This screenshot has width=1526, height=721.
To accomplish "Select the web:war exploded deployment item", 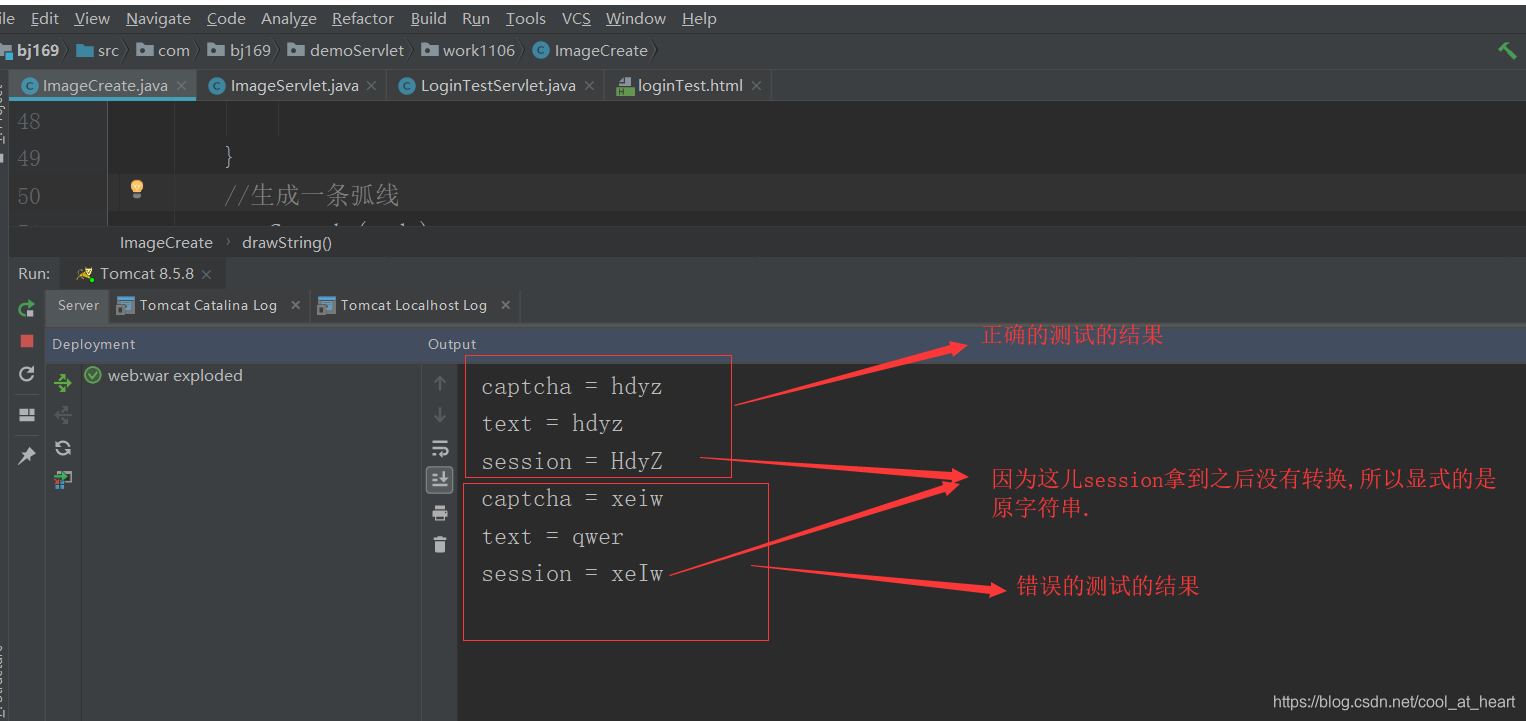I will (164, 376).
